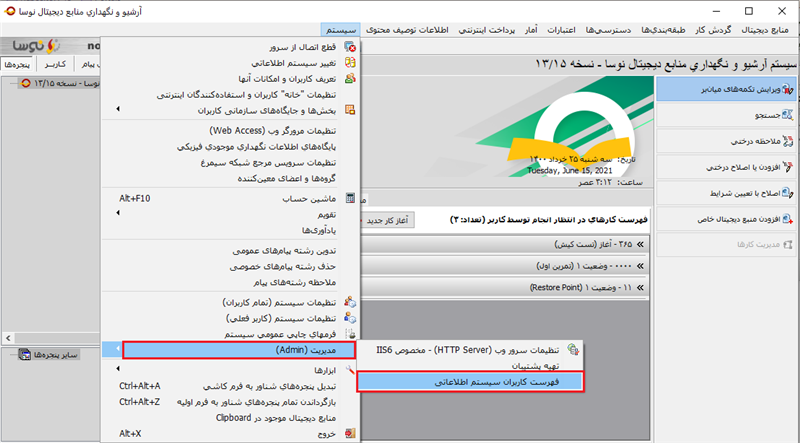
Task: Click the search (جستجو) binoculars icon in sidebar
Action: (x=789, y=117)
